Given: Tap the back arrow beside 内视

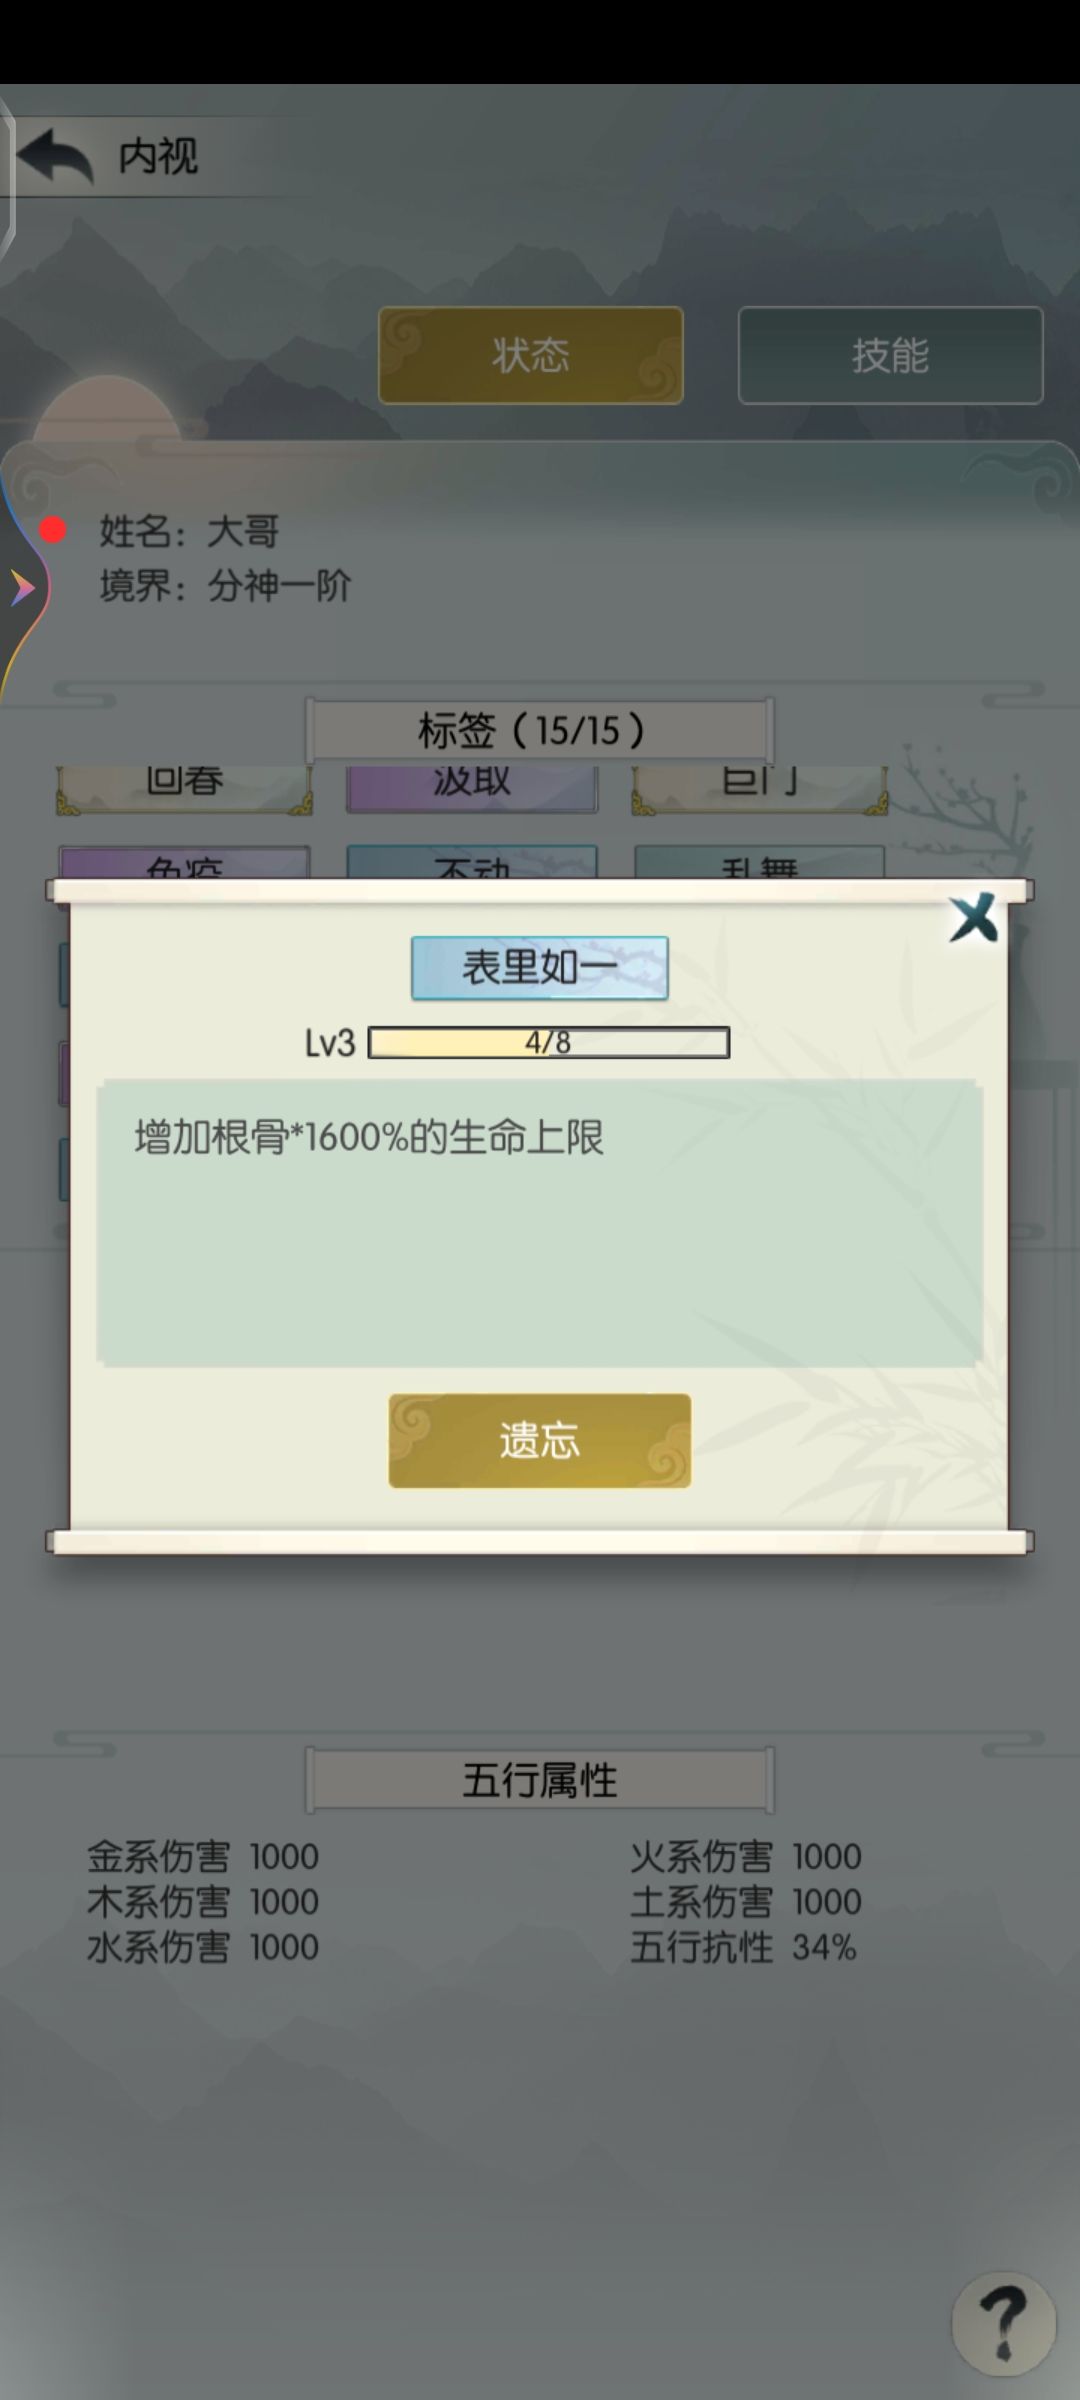Looking at the screenshot, I should click(56, 156).
